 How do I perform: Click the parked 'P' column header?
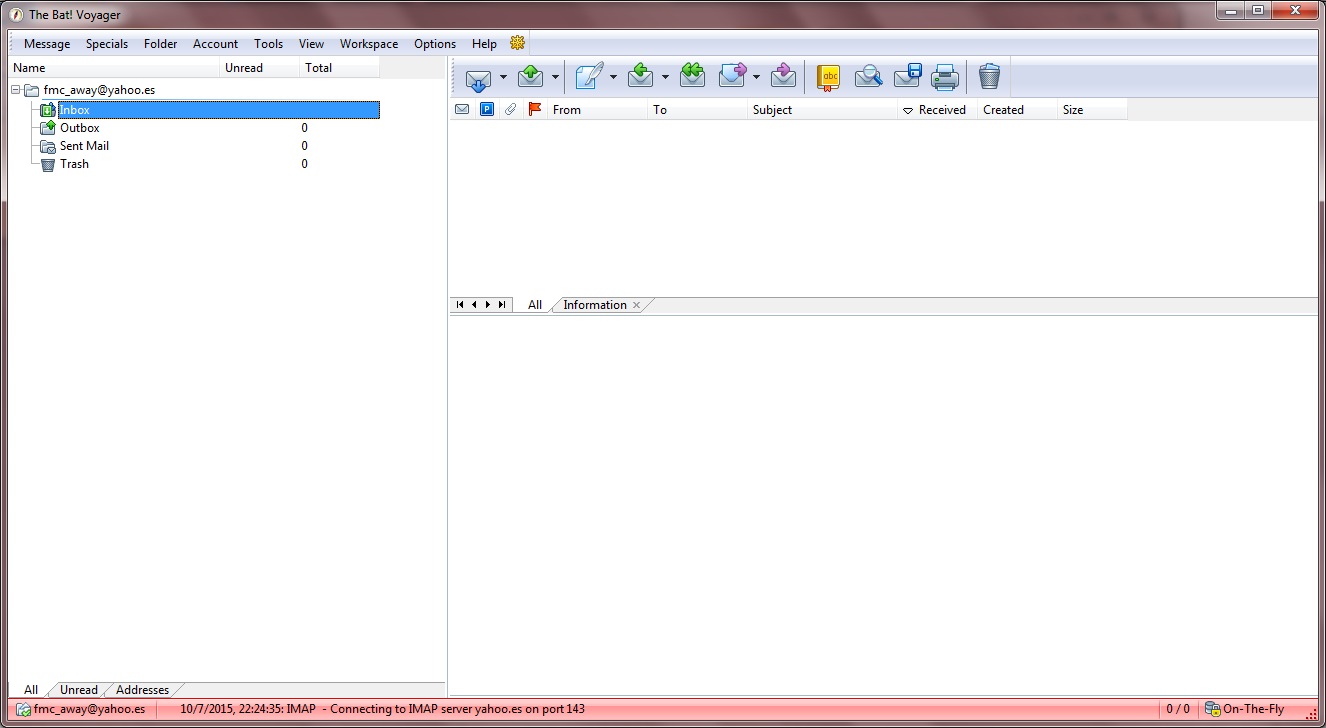pyautogui.click(x=487, y=110)
